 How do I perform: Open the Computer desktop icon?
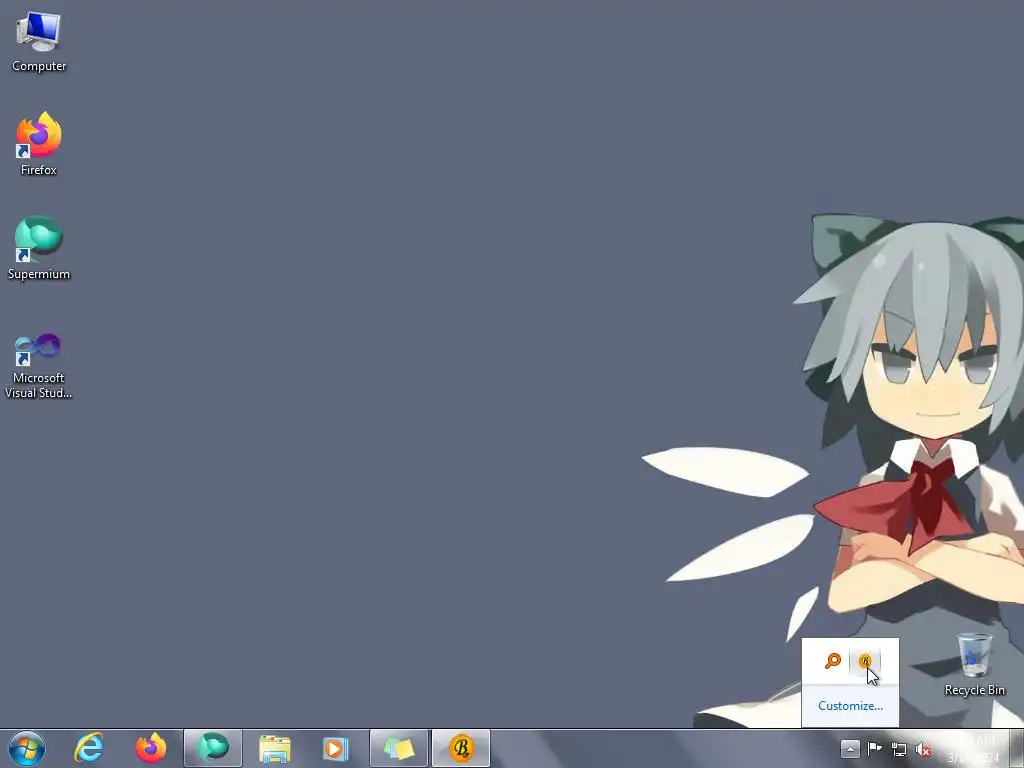click(x=39, y=42)
